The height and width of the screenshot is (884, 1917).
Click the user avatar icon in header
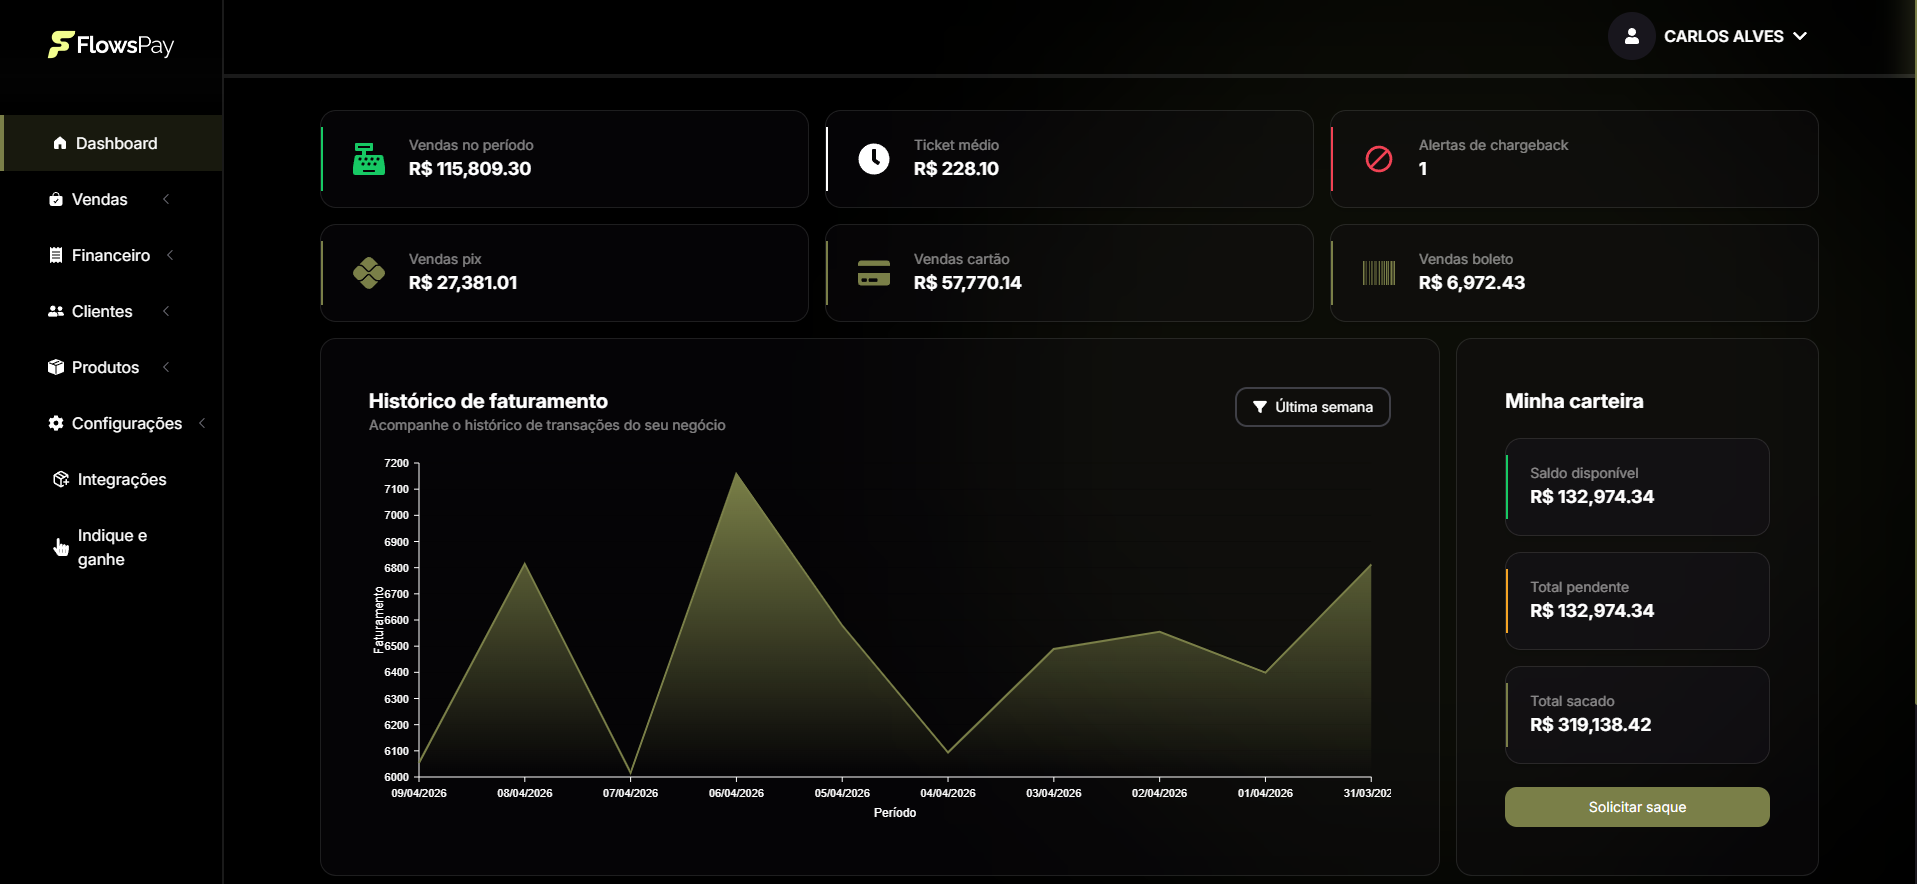[1631, 36]
